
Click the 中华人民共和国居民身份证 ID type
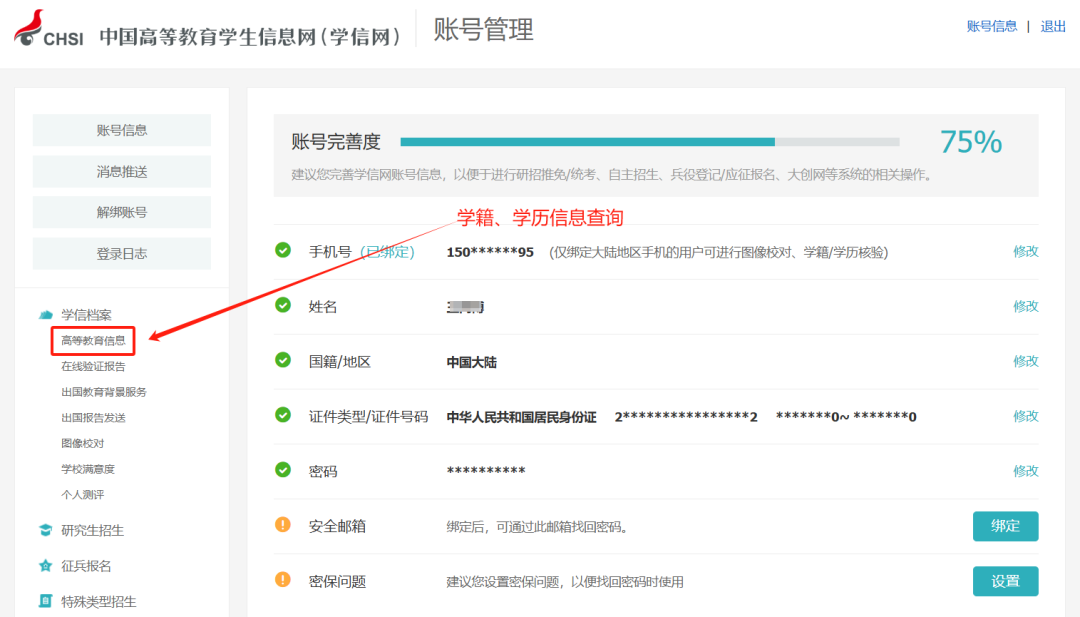click(521, 417)
